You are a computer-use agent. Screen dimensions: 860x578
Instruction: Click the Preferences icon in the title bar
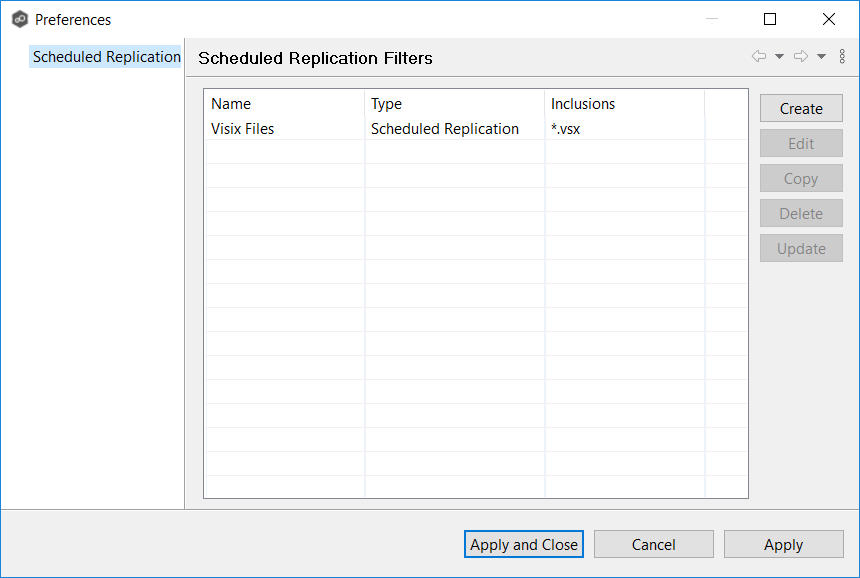(20, 19)
